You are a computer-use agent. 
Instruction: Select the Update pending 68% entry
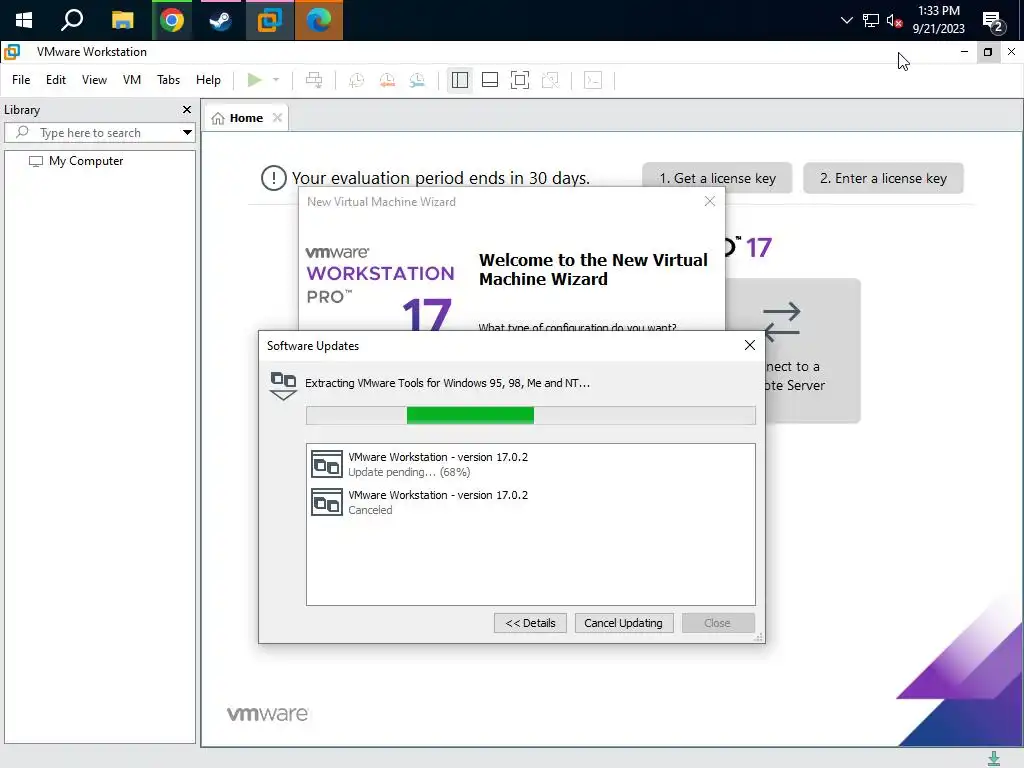531,464
